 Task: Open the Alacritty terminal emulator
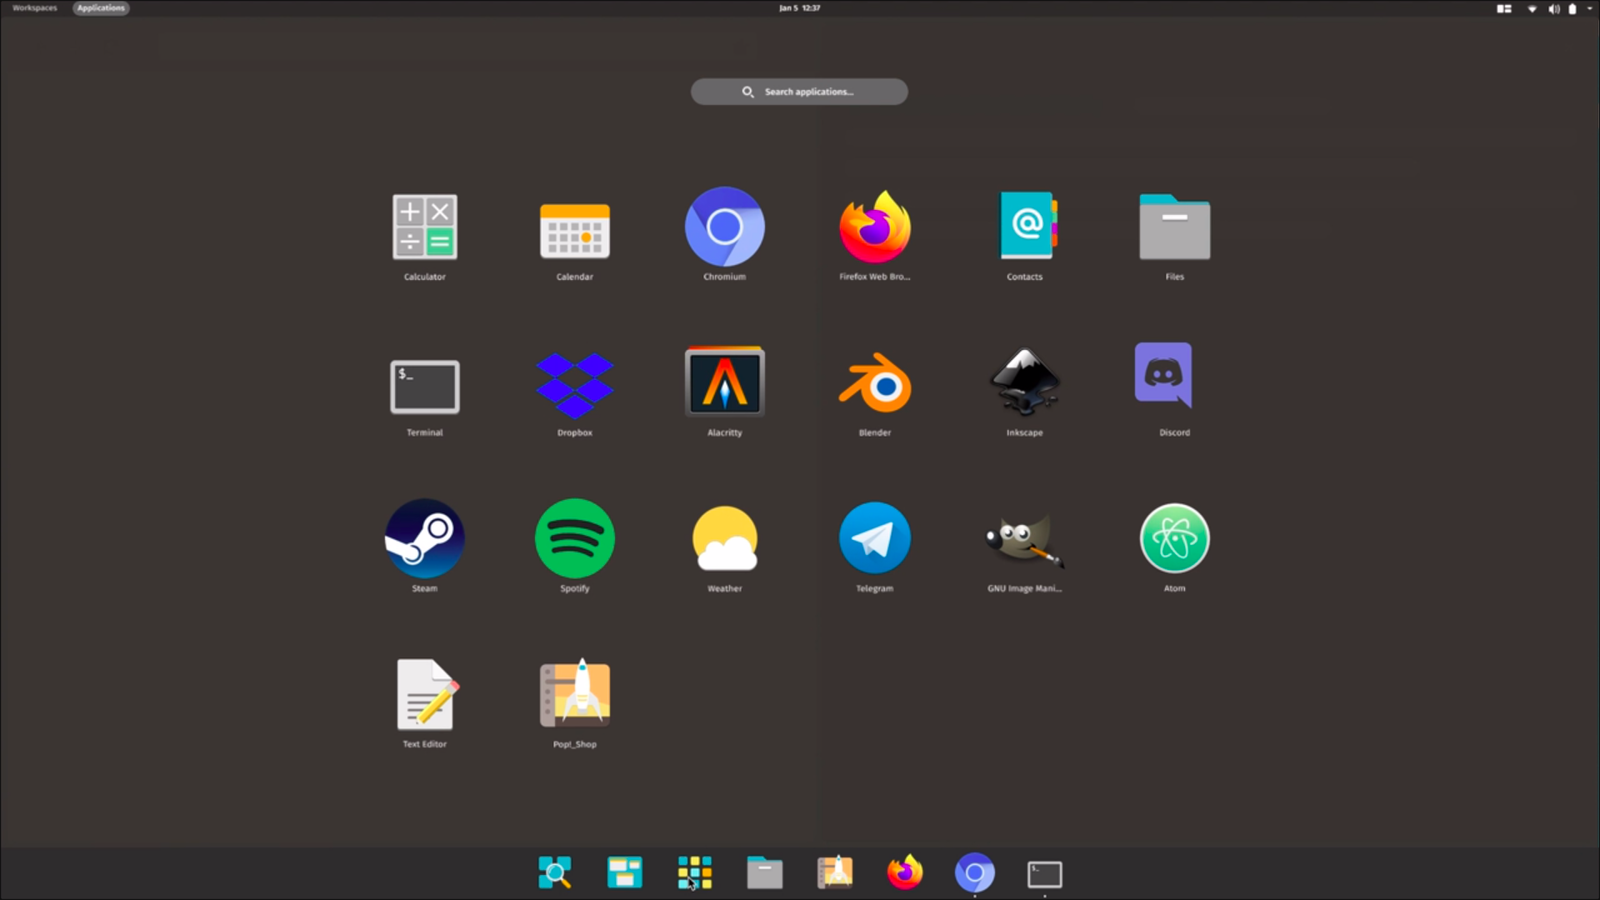(x=724, y=383)
